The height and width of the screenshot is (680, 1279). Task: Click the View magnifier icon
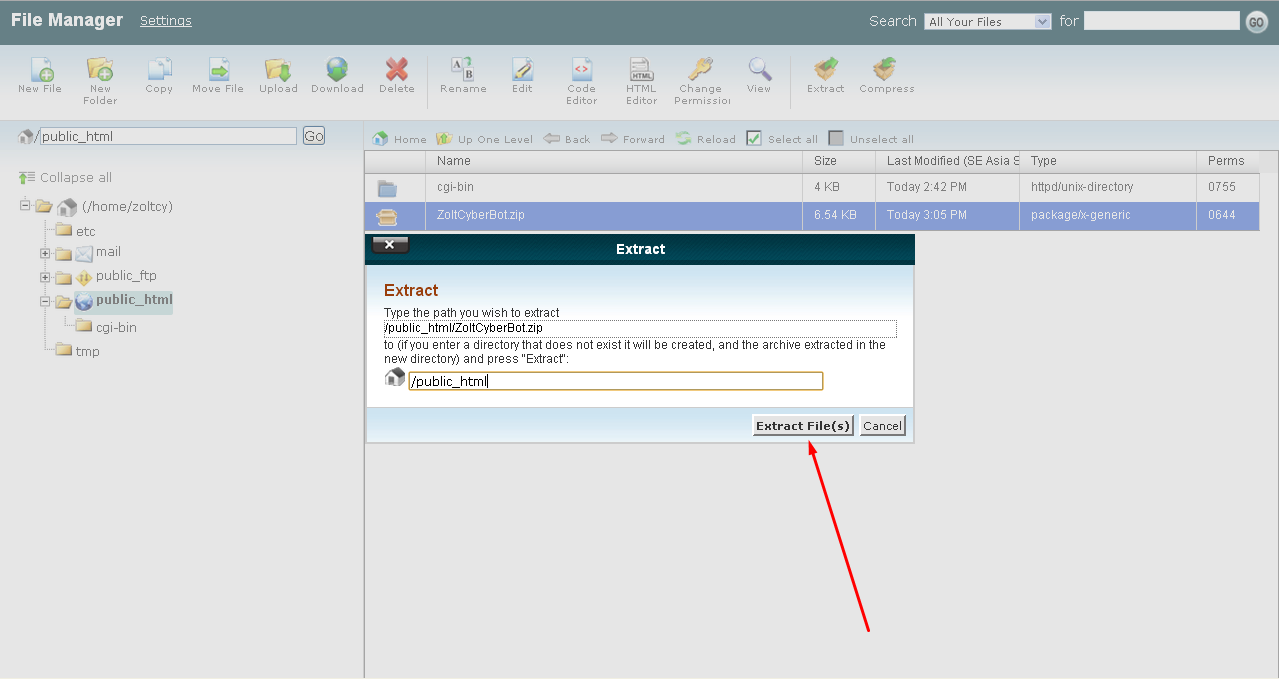coord(760,69)
